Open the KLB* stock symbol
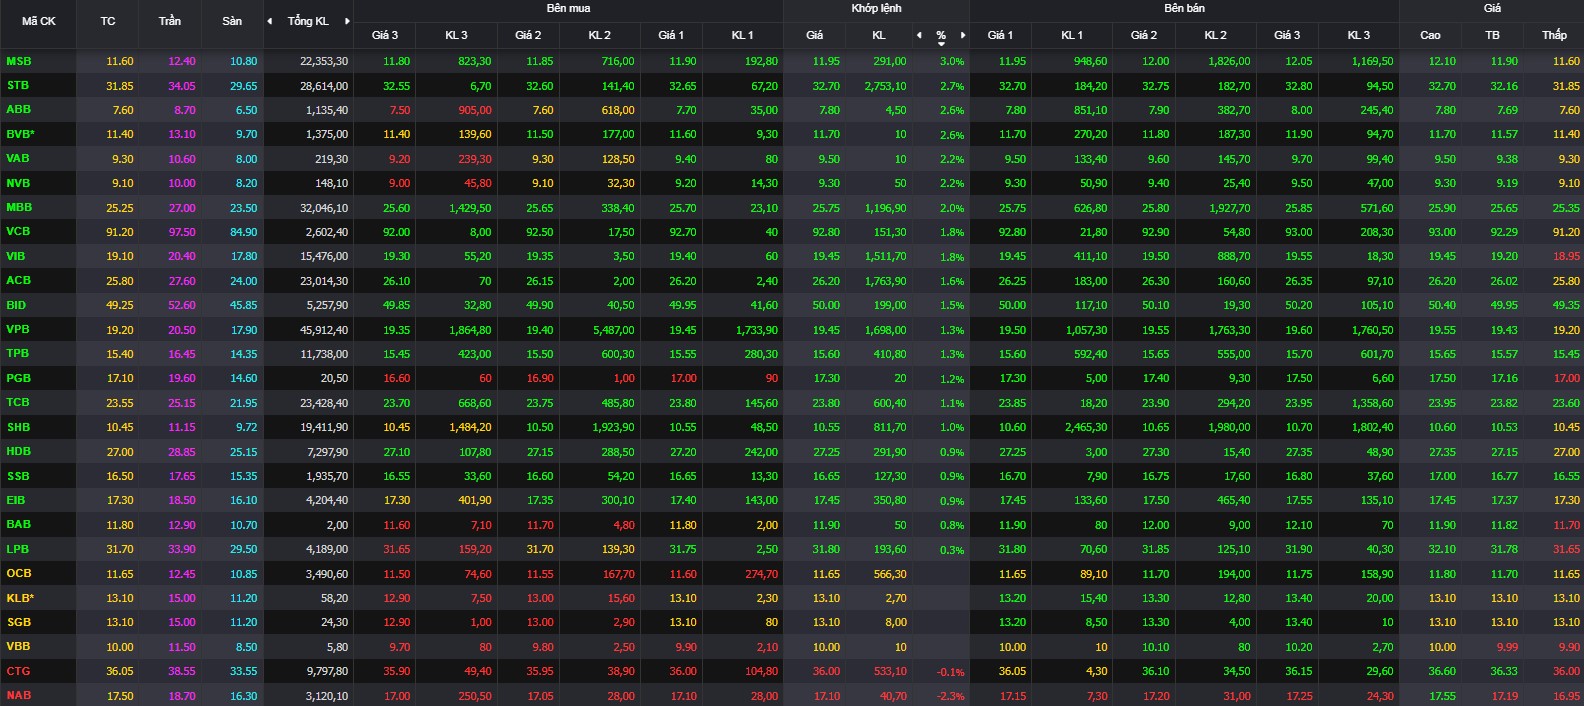The height and width of the screenshot is (706, 1584). pos(21,598)
